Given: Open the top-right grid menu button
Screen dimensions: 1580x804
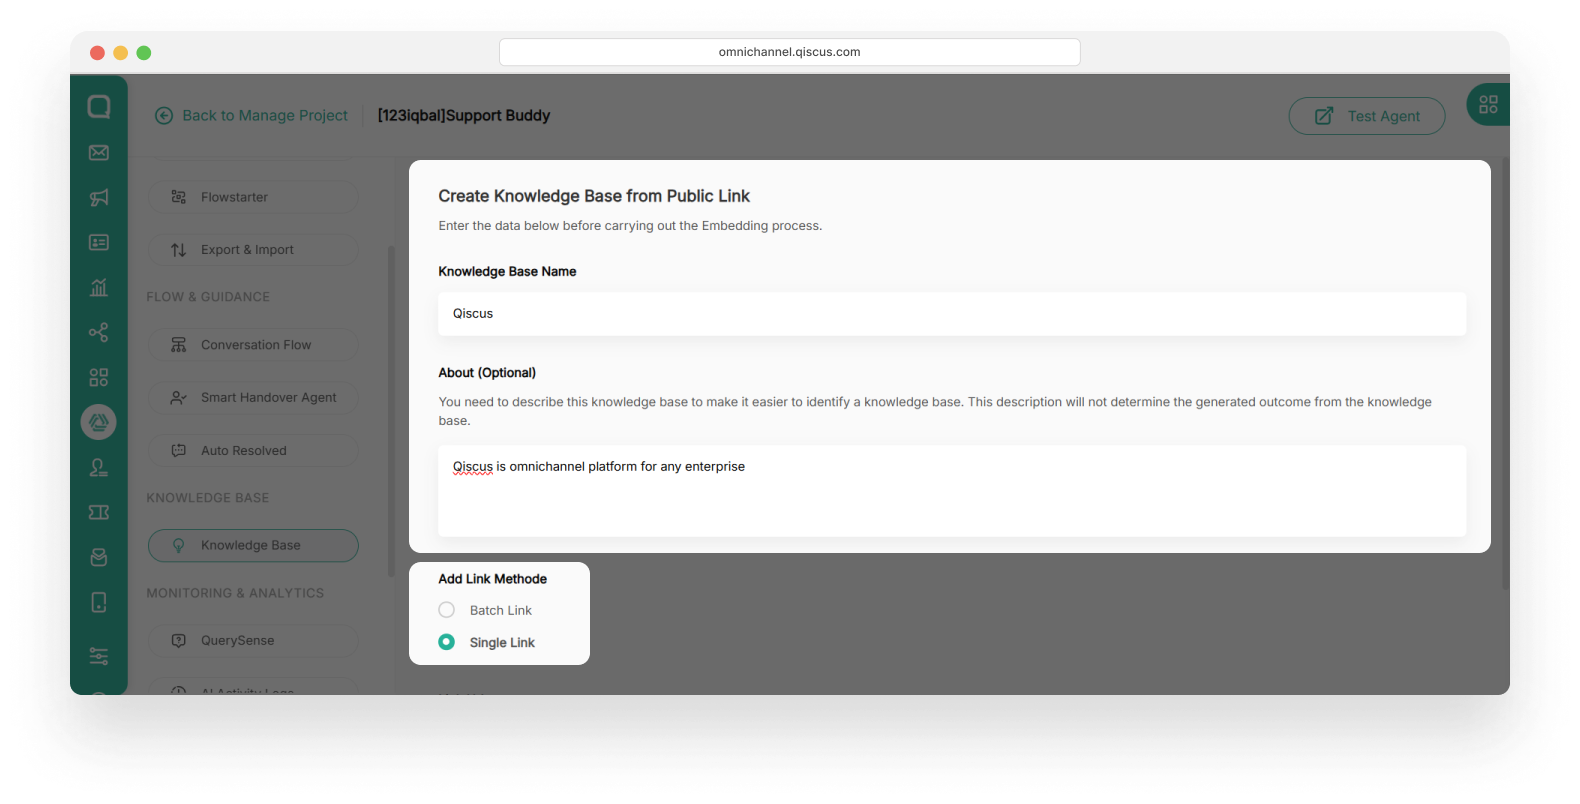Looking at the screenshot, I should pyautogui.click(x=1488, y=104).
